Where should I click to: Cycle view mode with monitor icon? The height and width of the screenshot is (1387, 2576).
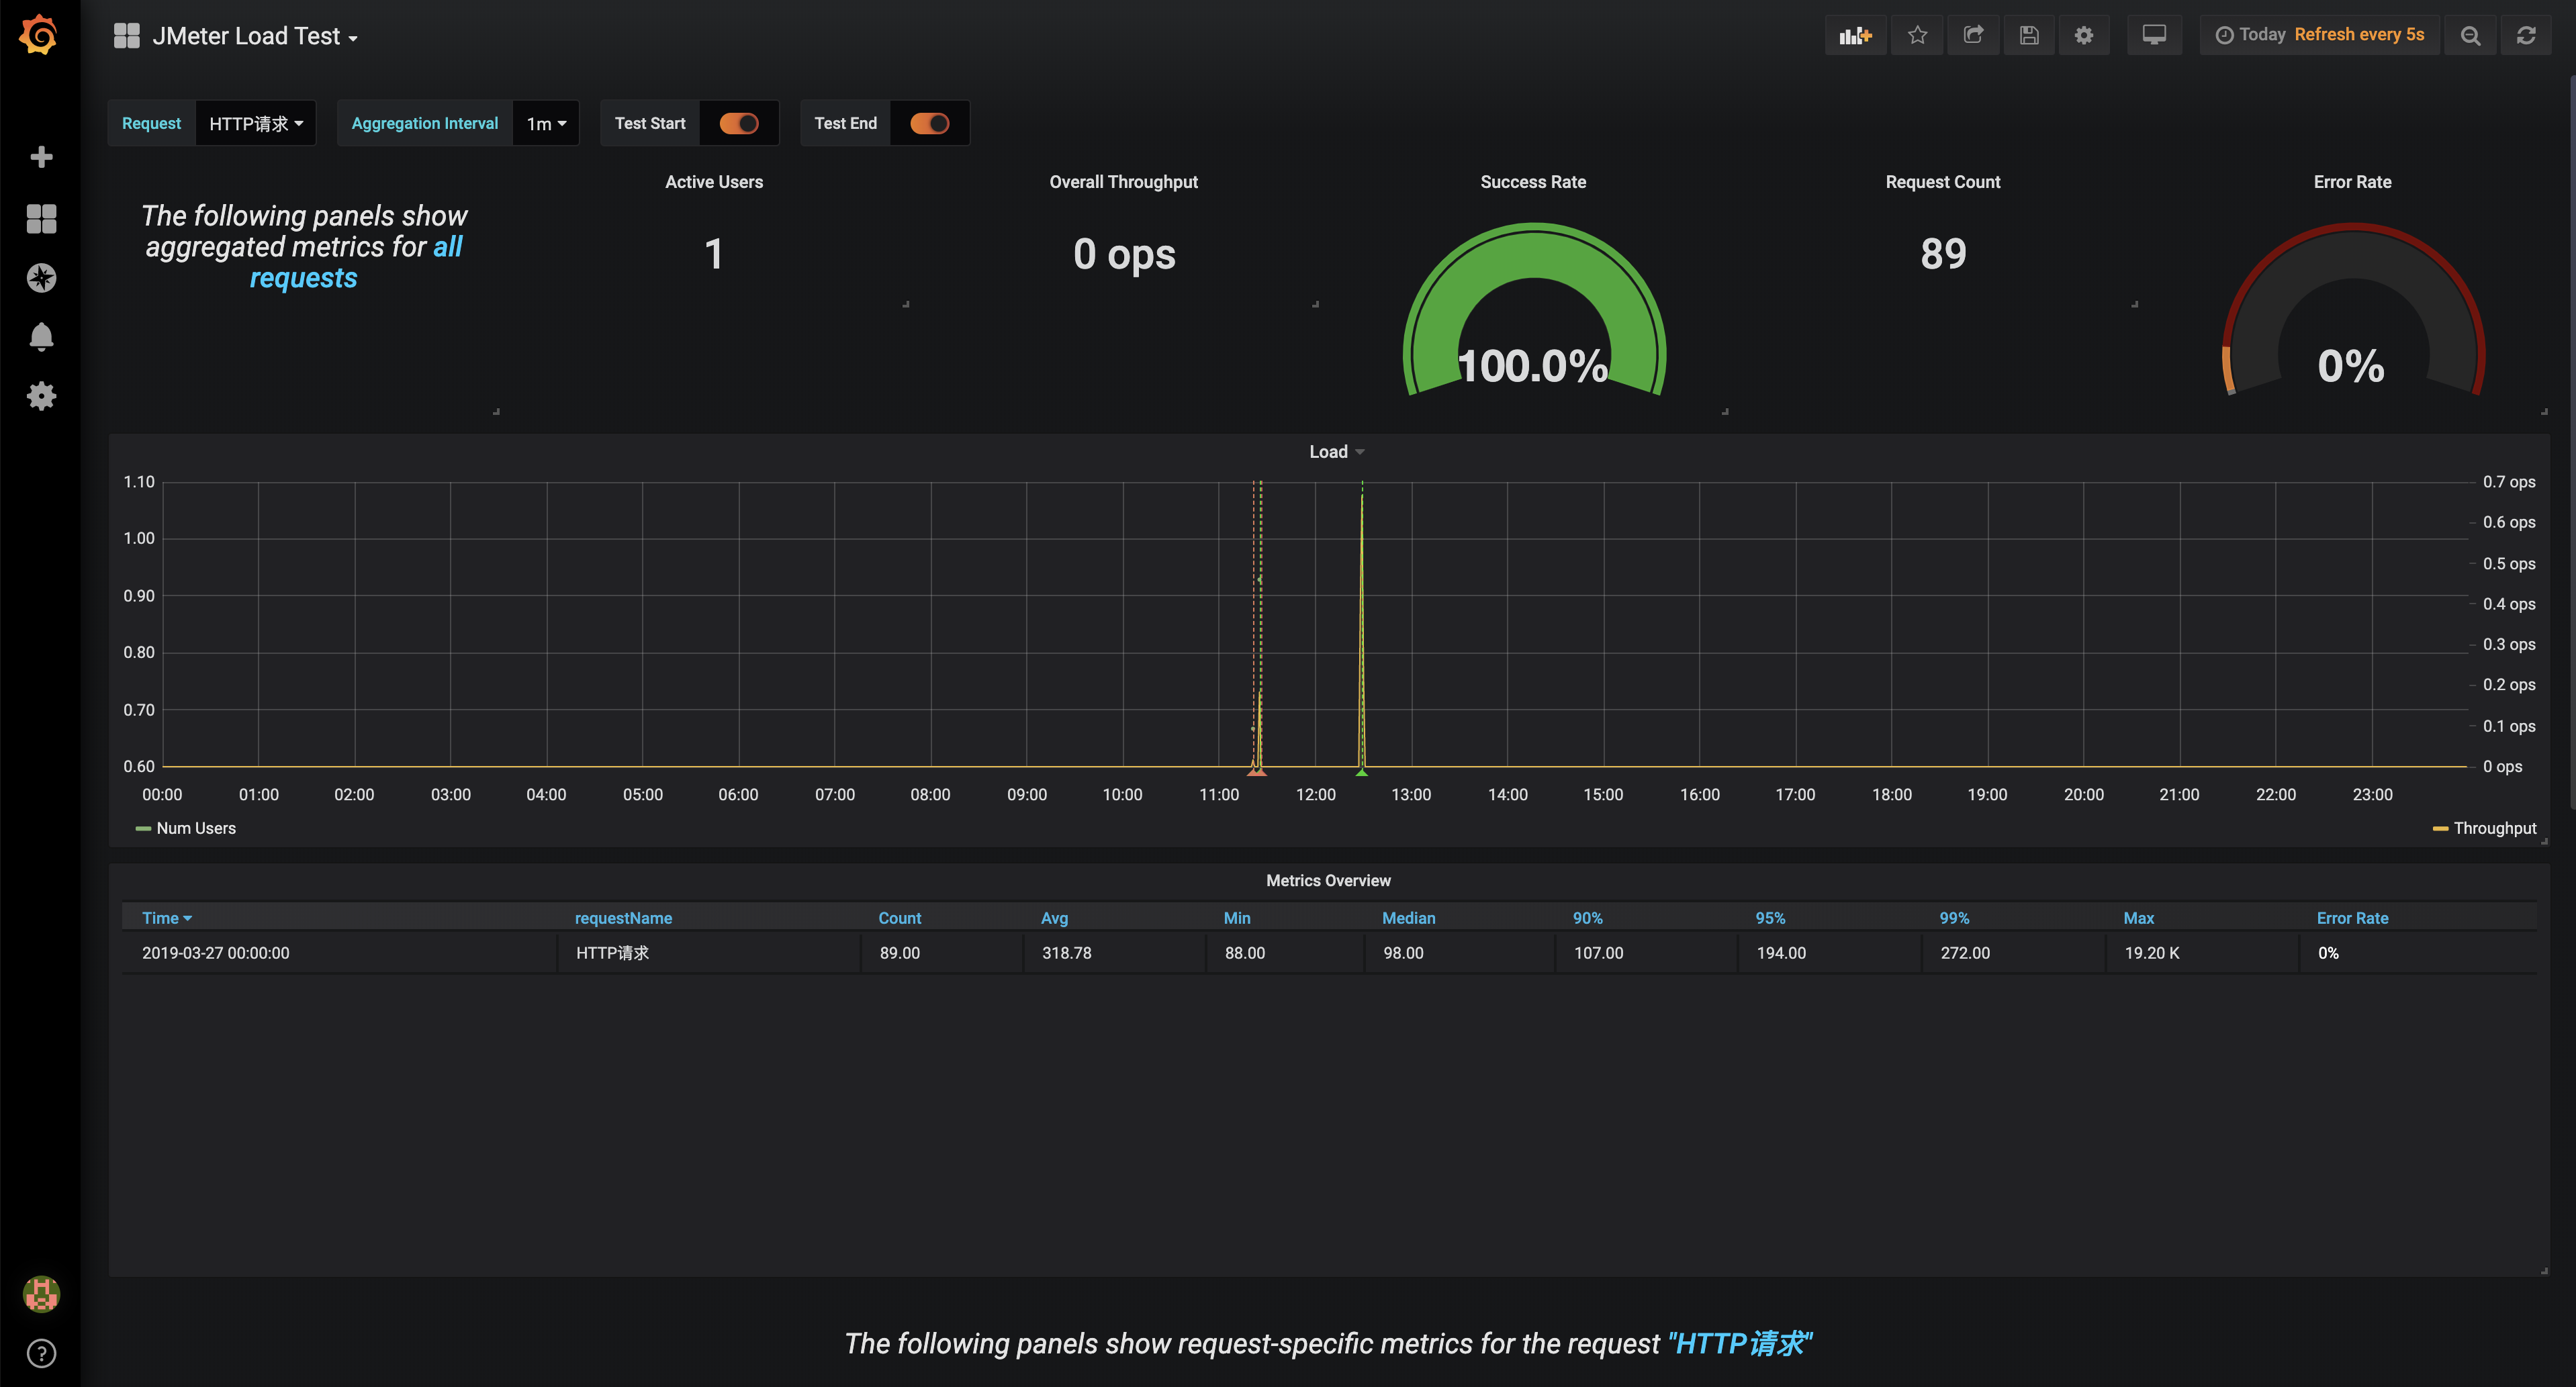(2154, 36)
